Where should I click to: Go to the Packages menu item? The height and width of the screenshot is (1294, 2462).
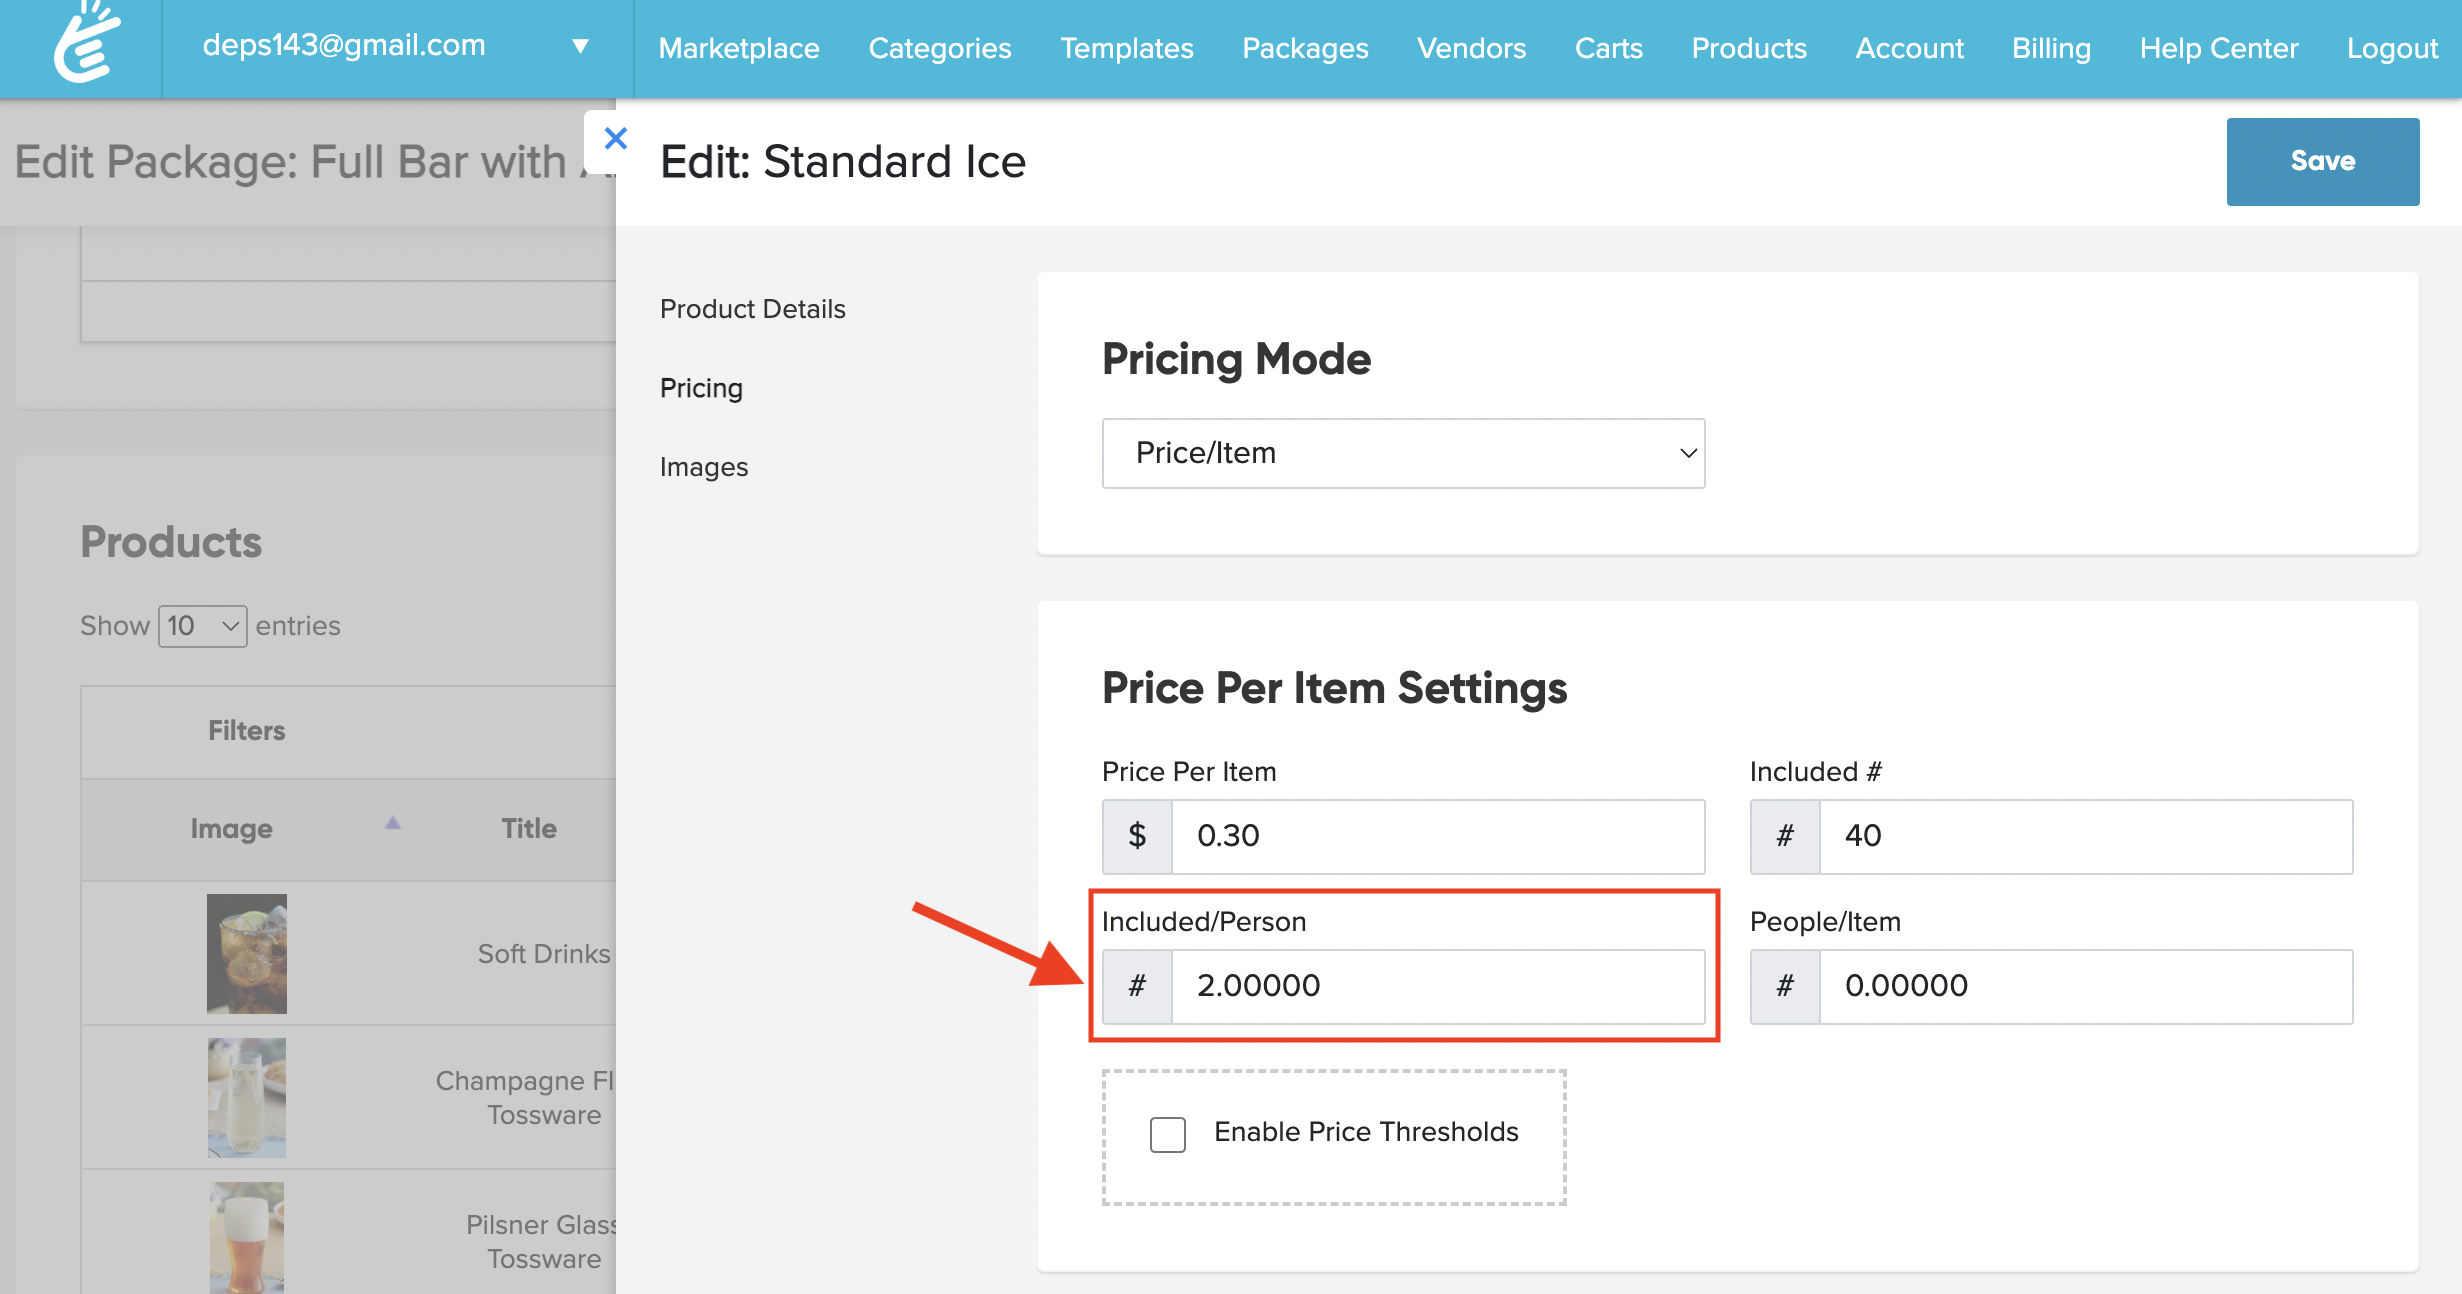pos(1304,48)
